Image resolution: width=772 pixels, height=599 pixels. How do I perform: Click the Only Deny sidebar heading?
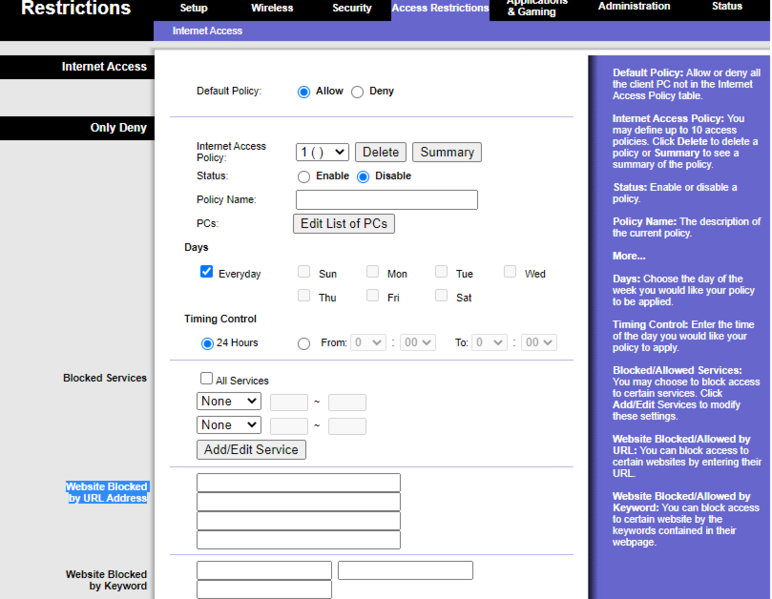118,128
